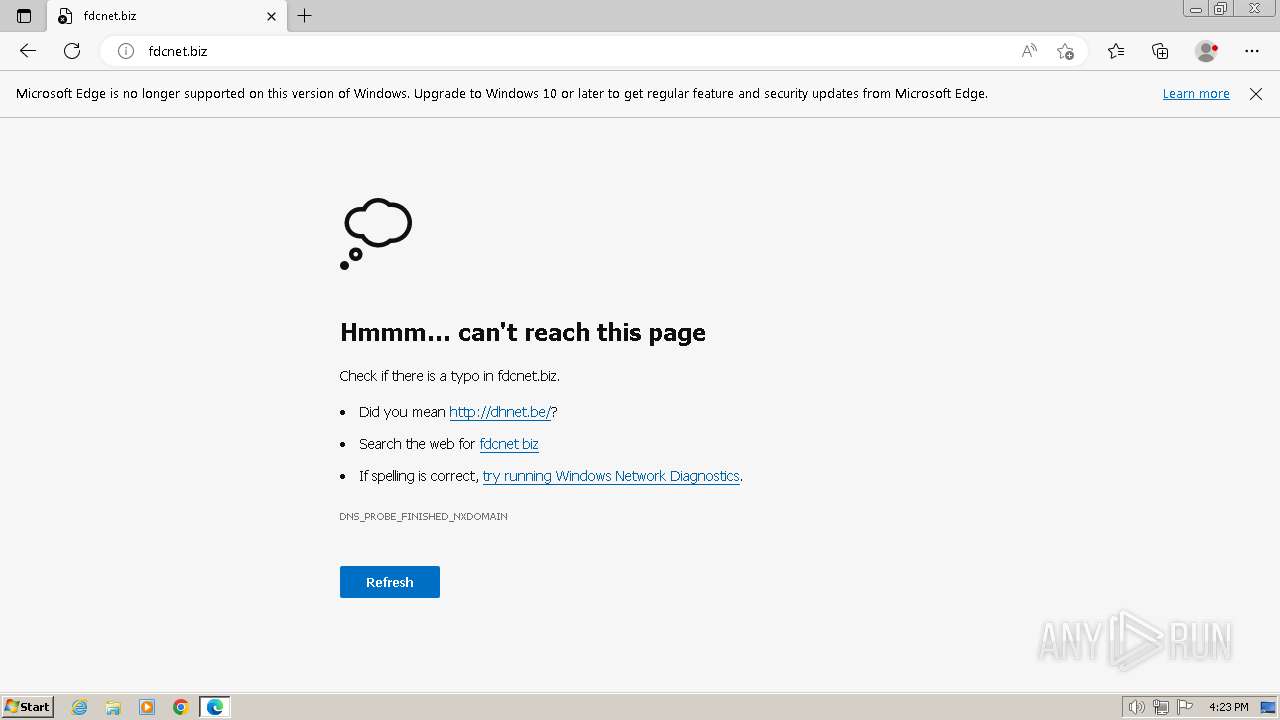
Task: Open a new tab with plus icon
Action: [305, 16]
